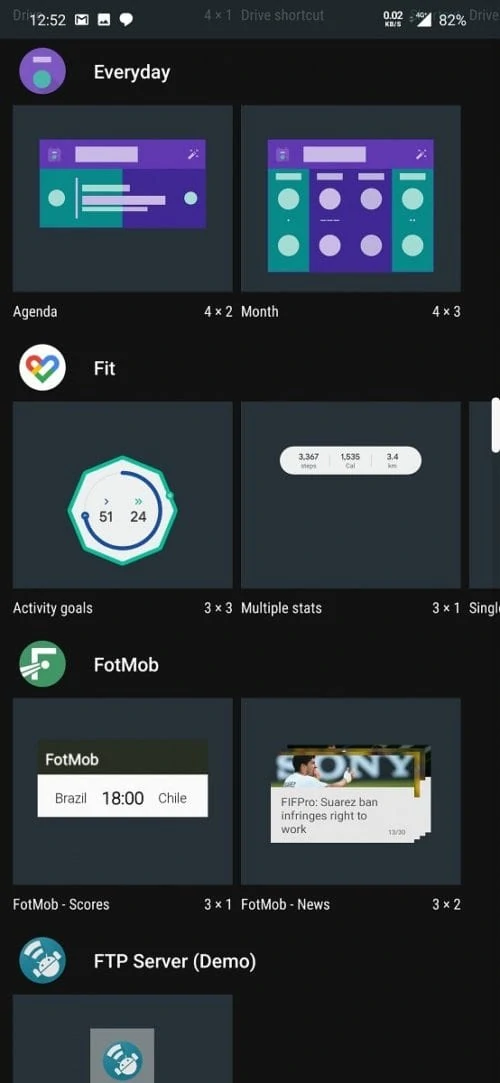The image size is (500, 1083).
Task: Select the Everyday Agenda widget preview
Action: (122, 198)
